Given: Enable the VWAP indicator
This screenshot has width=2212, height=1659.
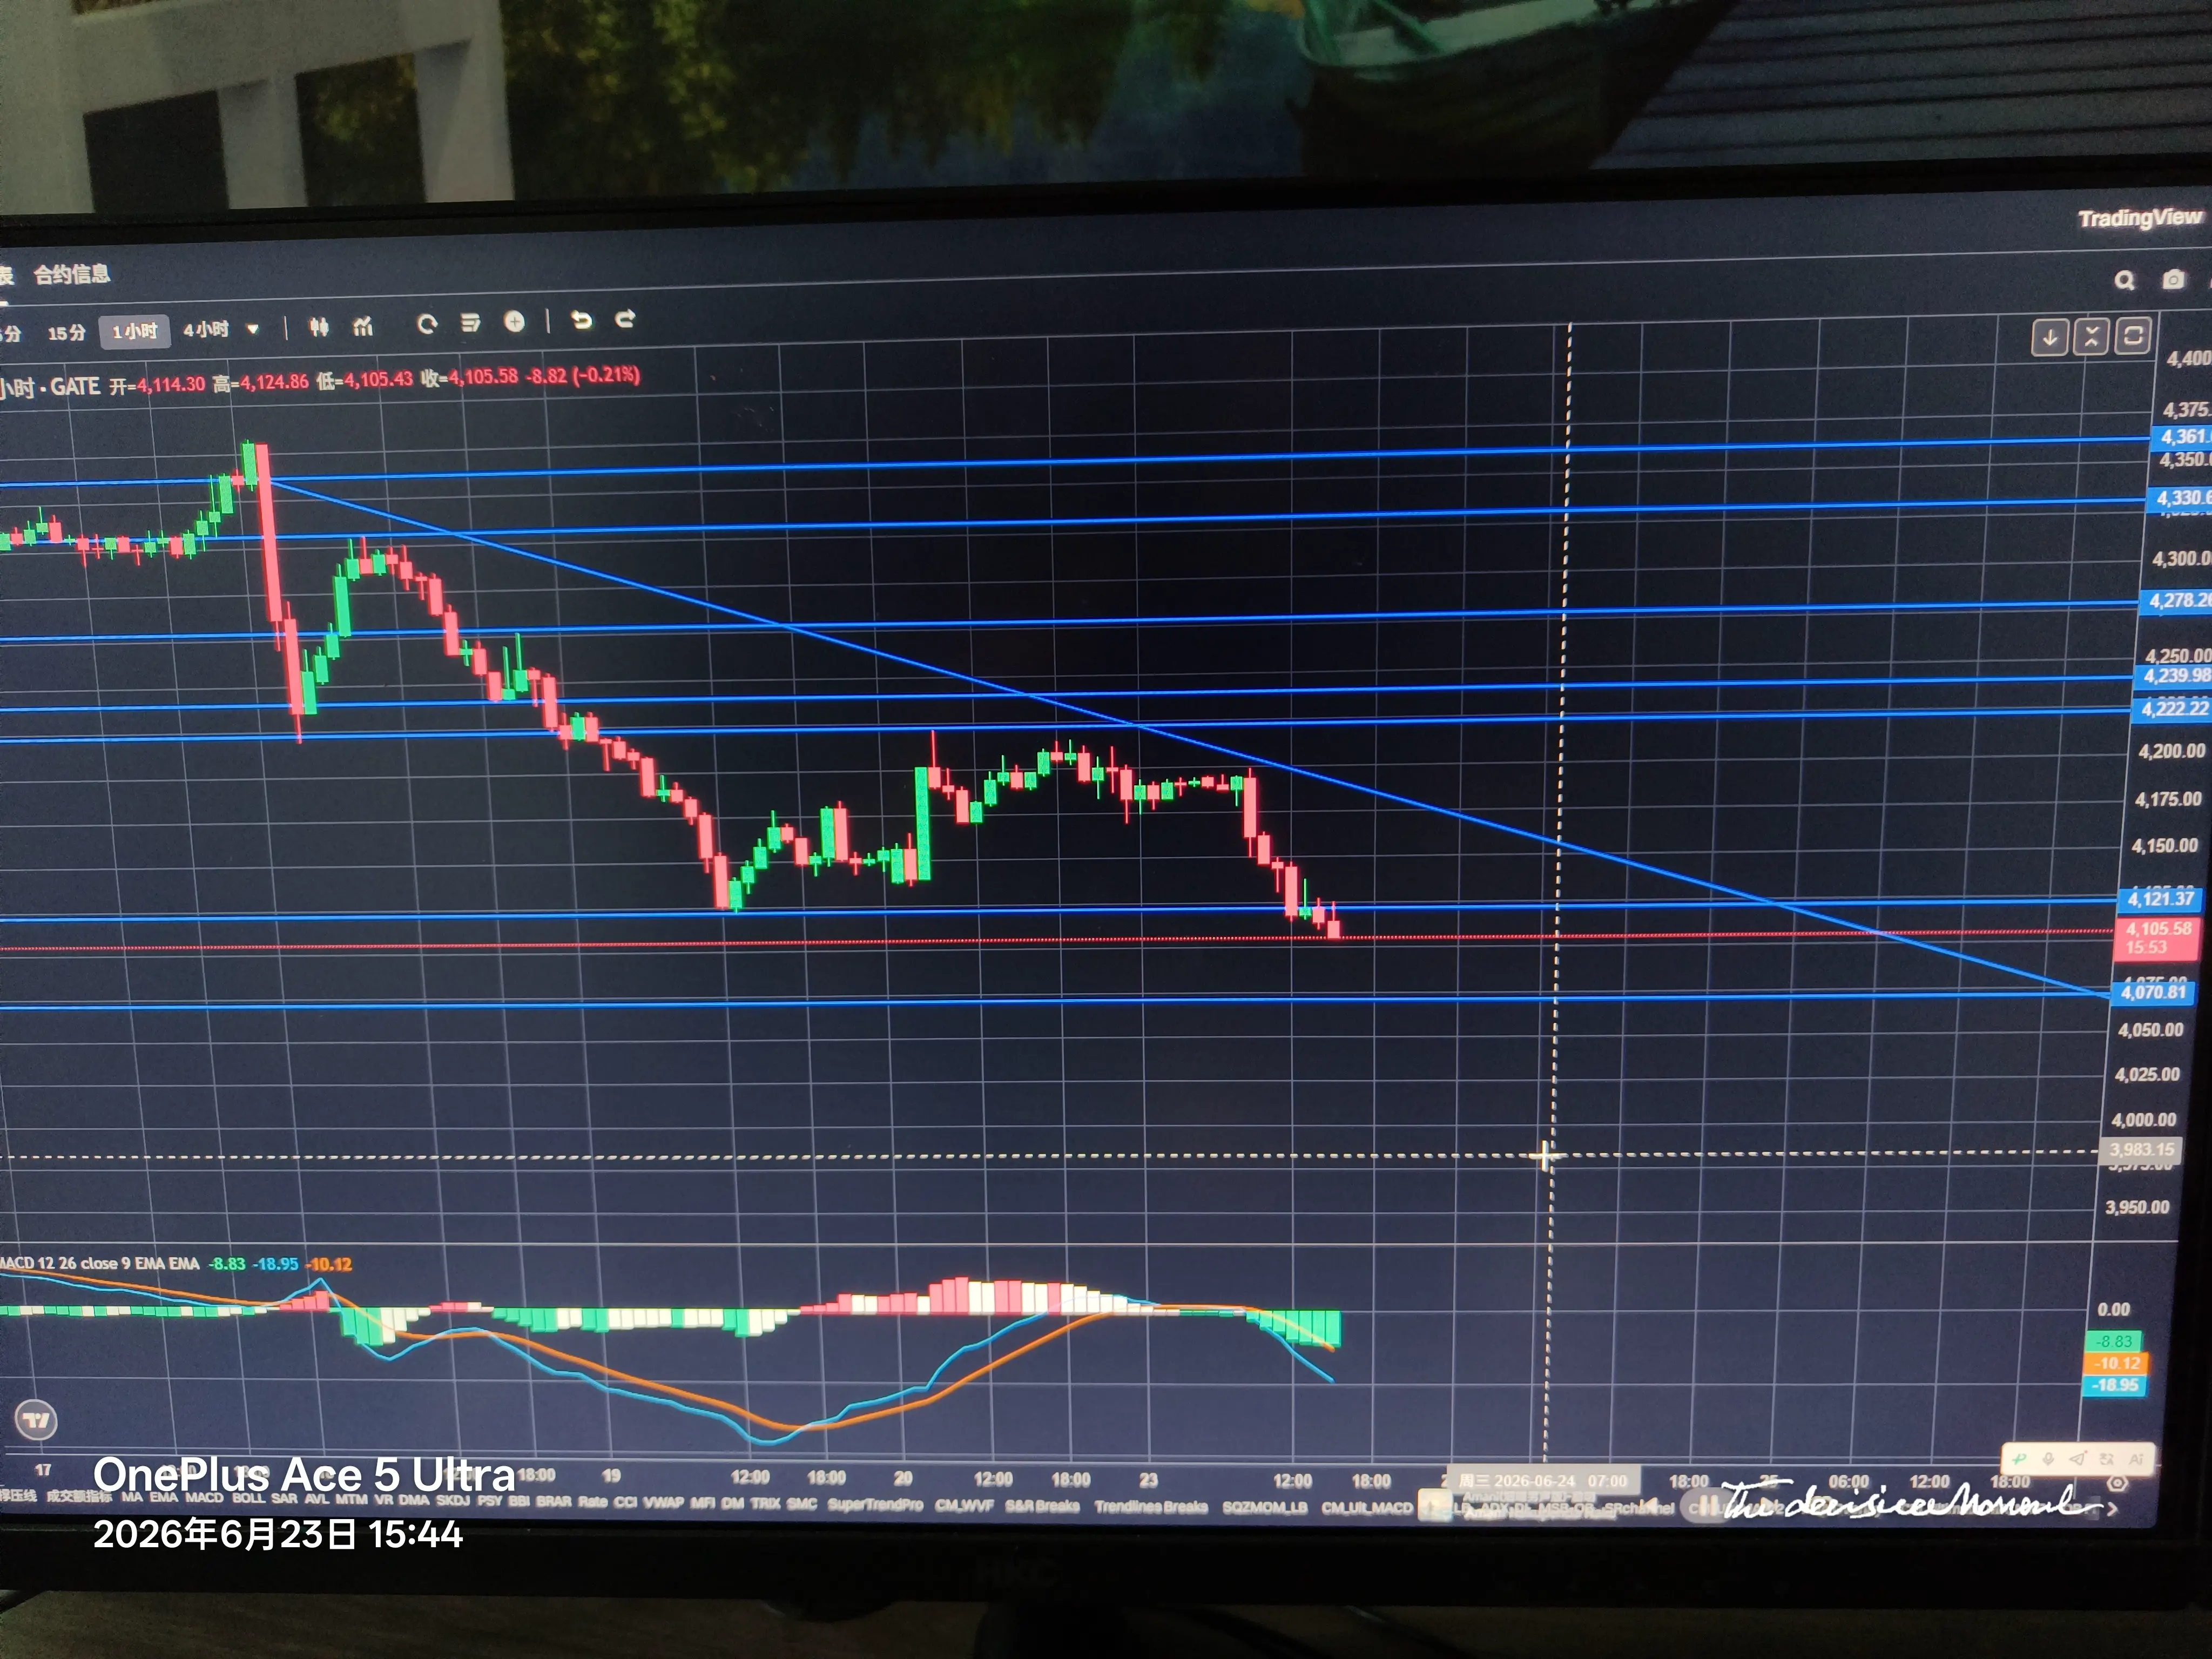Looking at the screenshot, I should pyautogui.click(x=664, y=1502).
